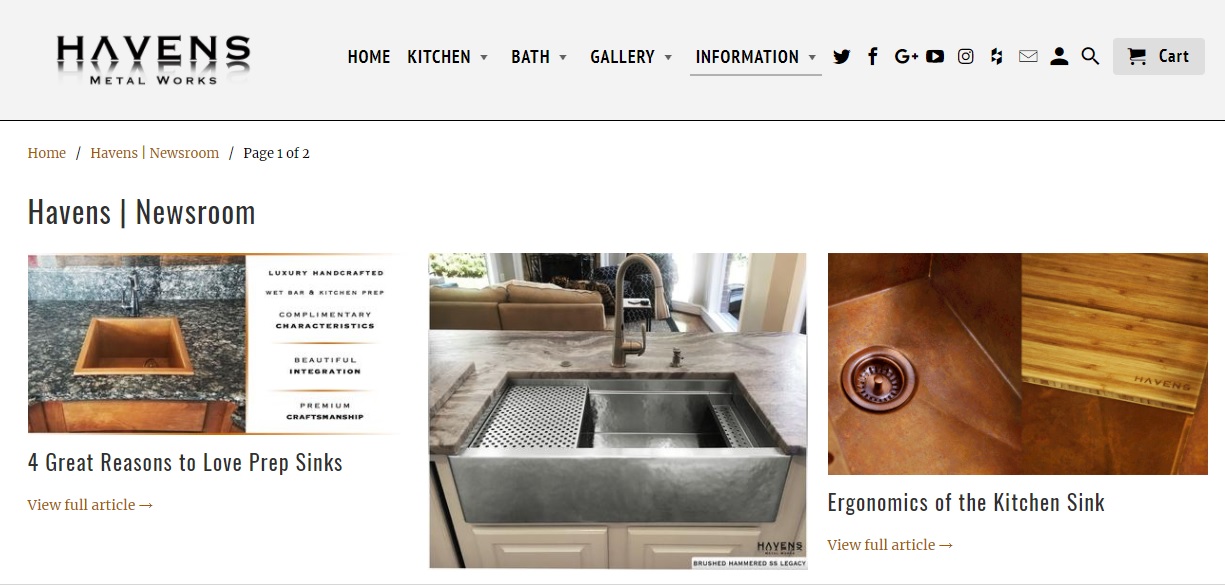Click the email envelope icon
This screenshot has width=1225, height=585.
1028,57
